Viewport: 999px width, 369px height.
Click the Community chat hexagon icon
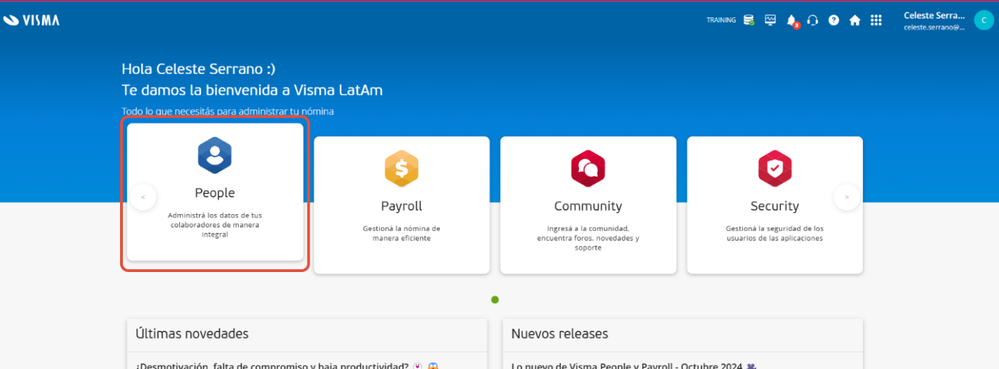click(588, 169)
